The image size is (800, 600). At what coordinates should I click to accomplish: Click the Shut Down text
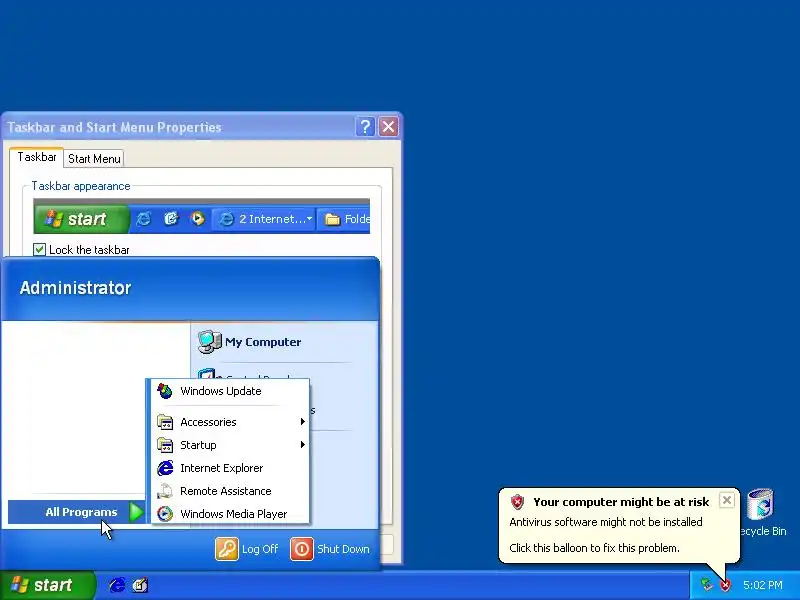[x=343, y=549]
